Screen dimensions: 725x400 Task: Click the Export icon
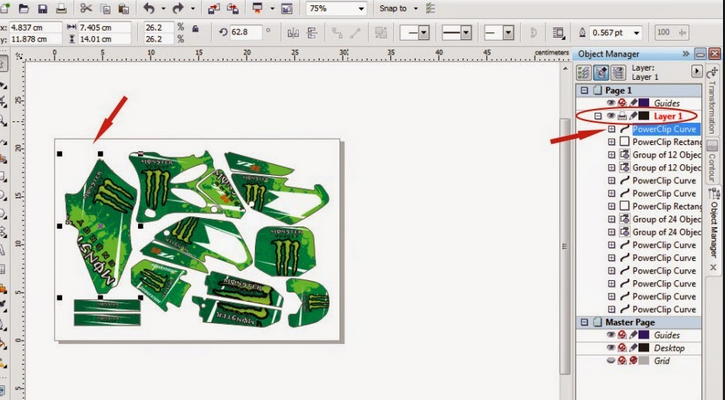[x=233, y=8]
